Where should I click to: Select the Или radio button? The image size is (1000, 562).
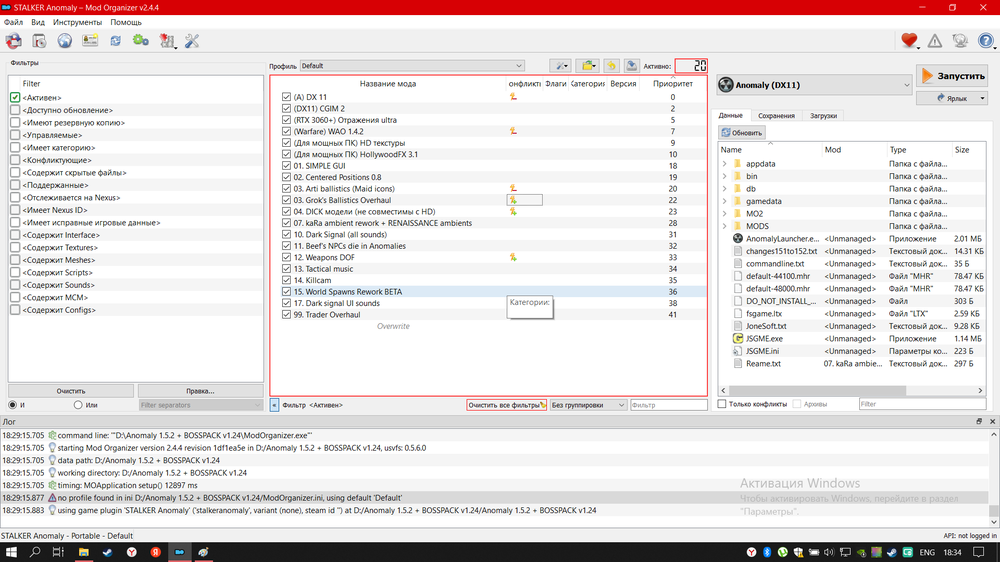[x=78, y=405]
